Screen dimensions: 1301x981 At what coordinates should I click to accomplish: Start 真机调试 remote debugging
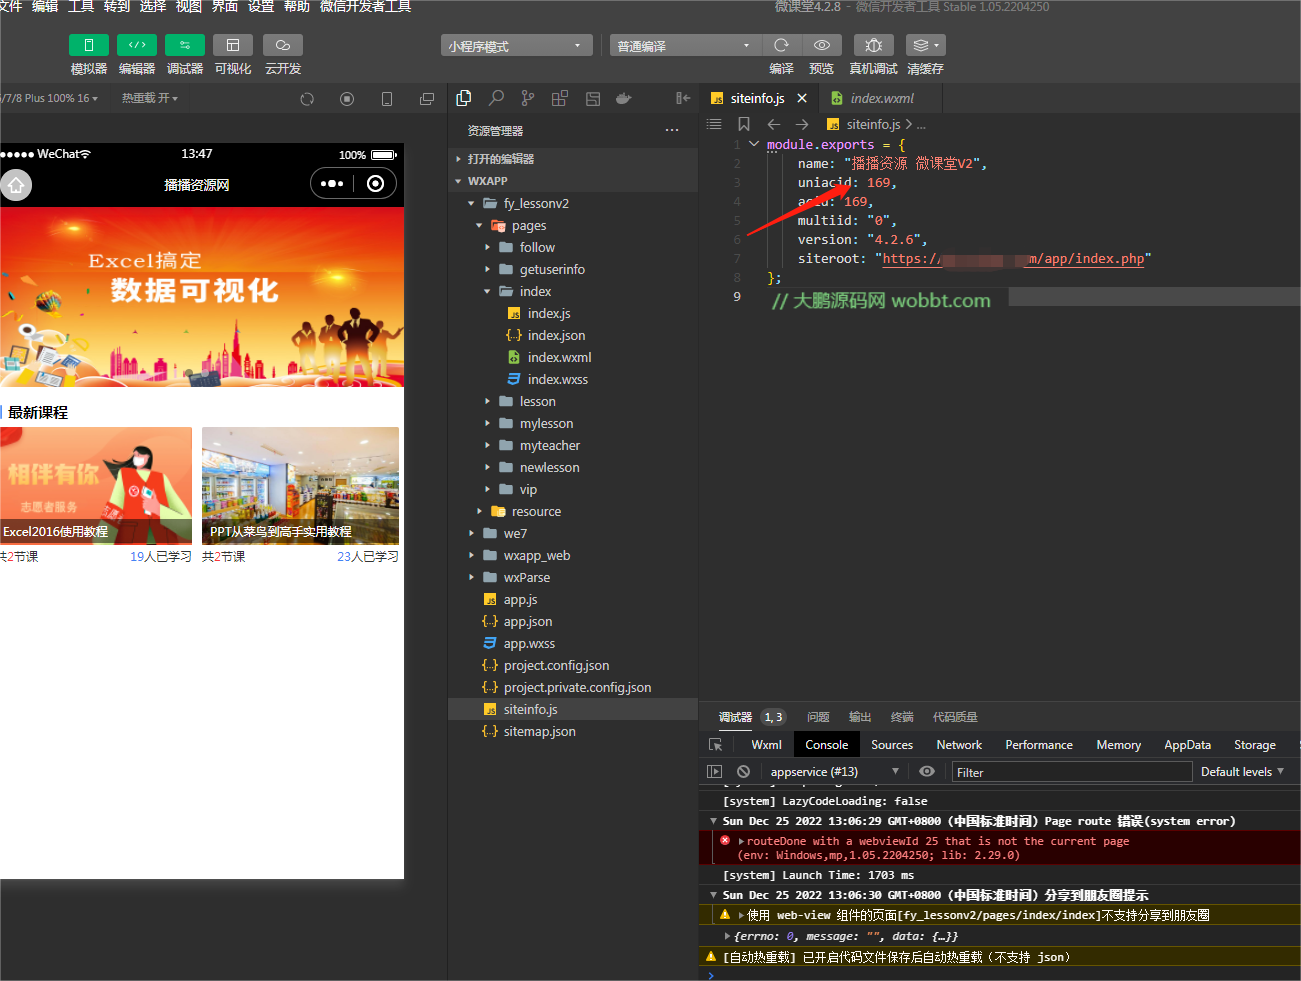tap(873, 45)
